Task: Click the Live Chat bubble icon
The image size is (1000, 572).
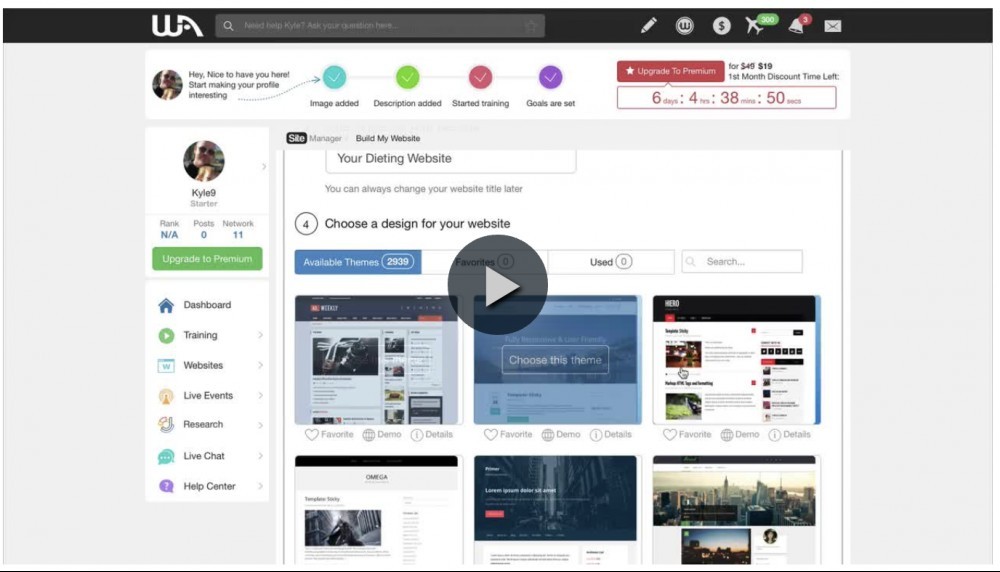Action: tap(166, 457)
